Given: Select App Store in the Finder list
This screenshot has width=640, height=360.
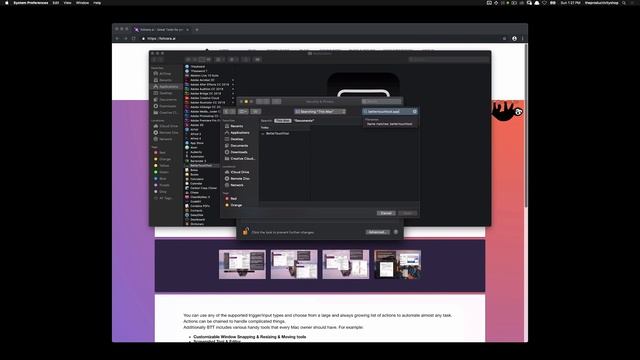Looking at the screenshot, I should click(x=196, y=143).
